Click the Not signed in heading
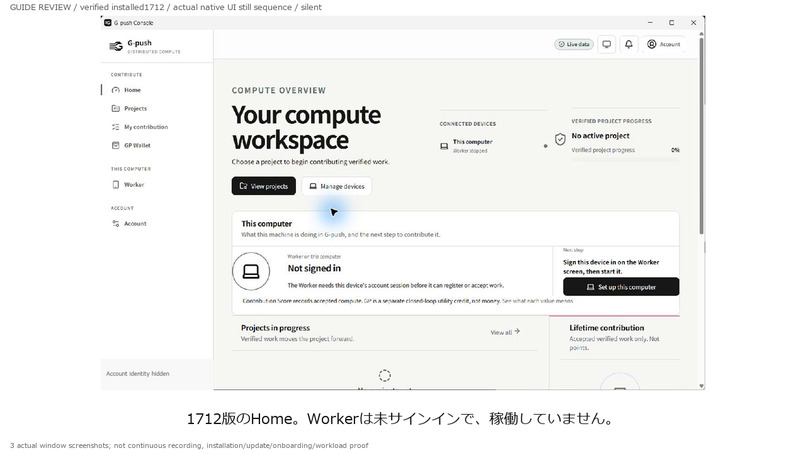 pos(314,268)
